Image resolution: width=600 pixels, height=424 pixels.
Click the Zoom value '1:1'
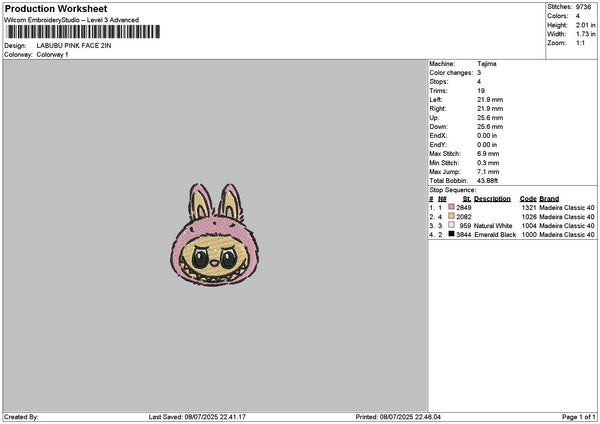[x=580, y=43]
